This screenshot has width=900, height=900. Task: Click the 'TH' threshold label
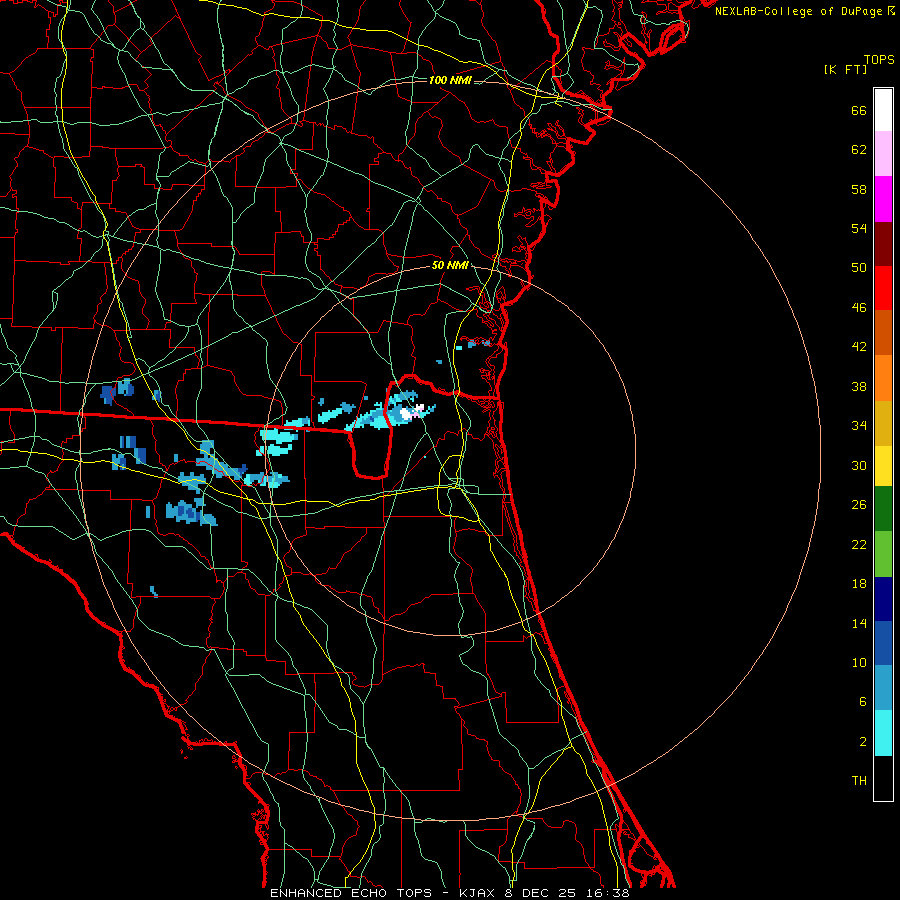tap(859, 781)
